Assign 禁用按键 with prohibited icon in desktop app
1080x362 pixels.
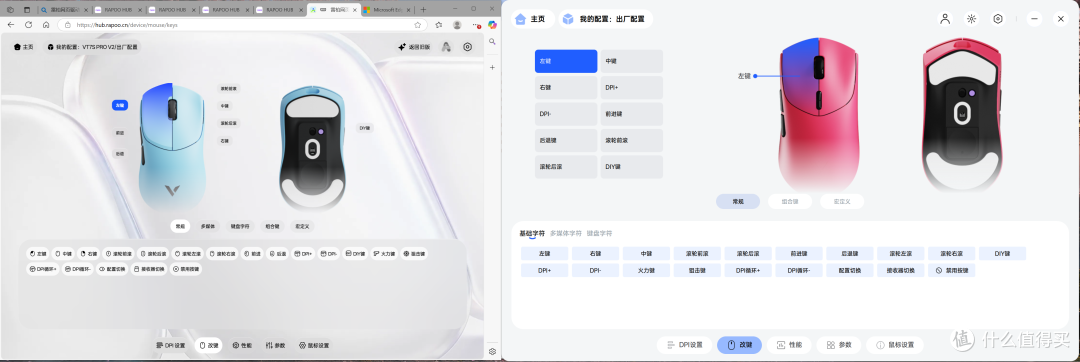point(951,270)
